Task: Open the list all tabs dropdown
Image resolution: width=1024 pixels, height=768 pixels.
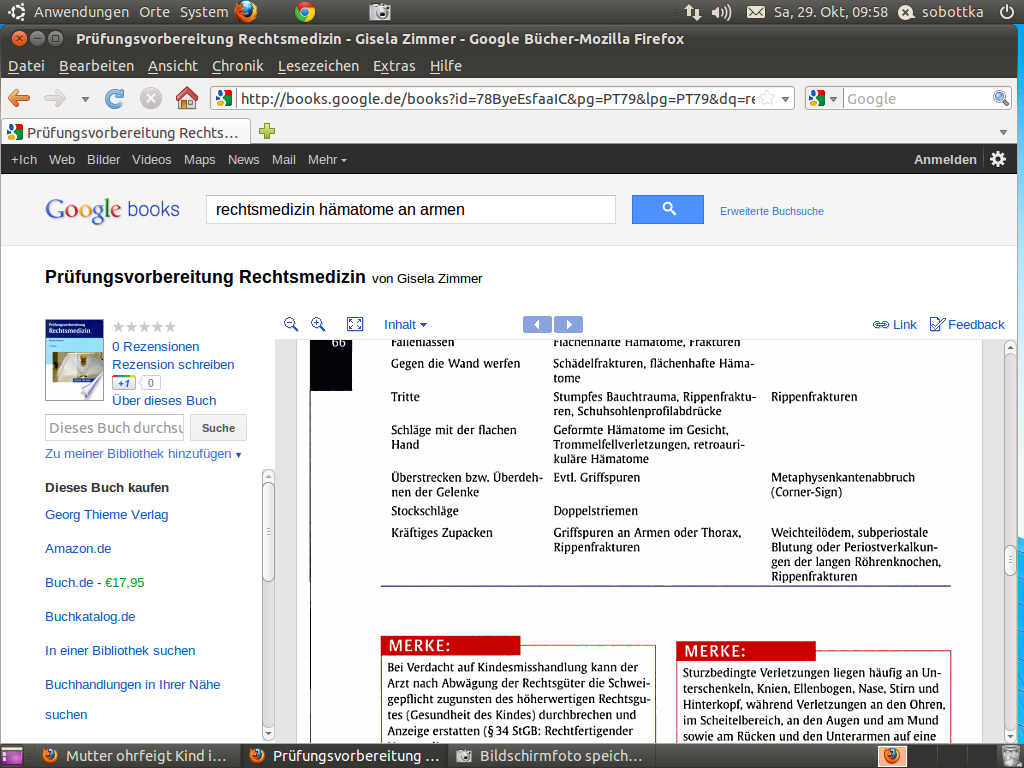Action: 1003,133
